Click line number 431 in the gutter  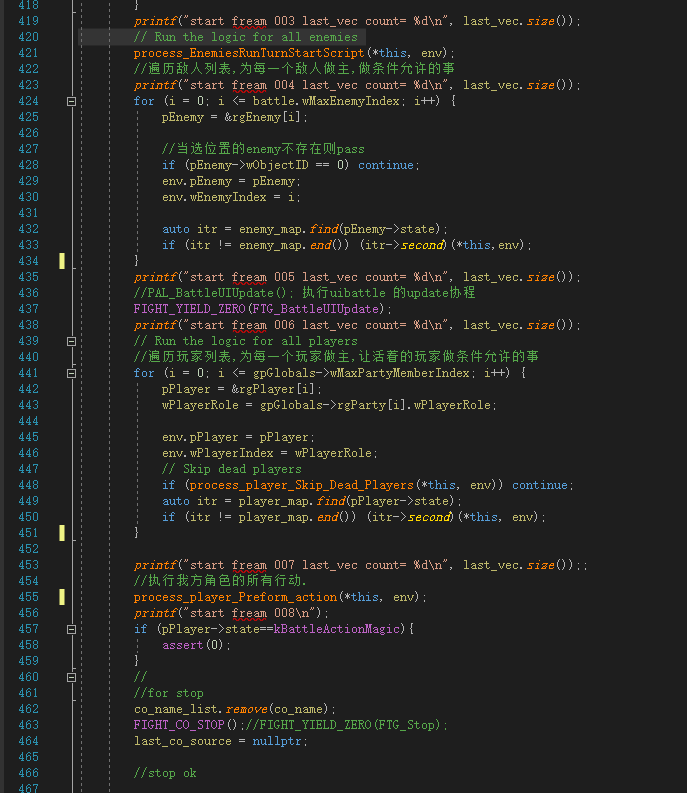pyautogui.click(x=28, y=213)
